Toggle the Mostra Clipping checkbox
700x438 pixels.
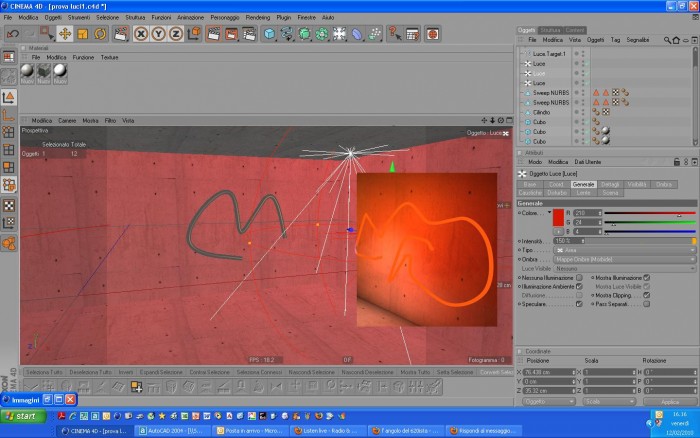point(646,296)
